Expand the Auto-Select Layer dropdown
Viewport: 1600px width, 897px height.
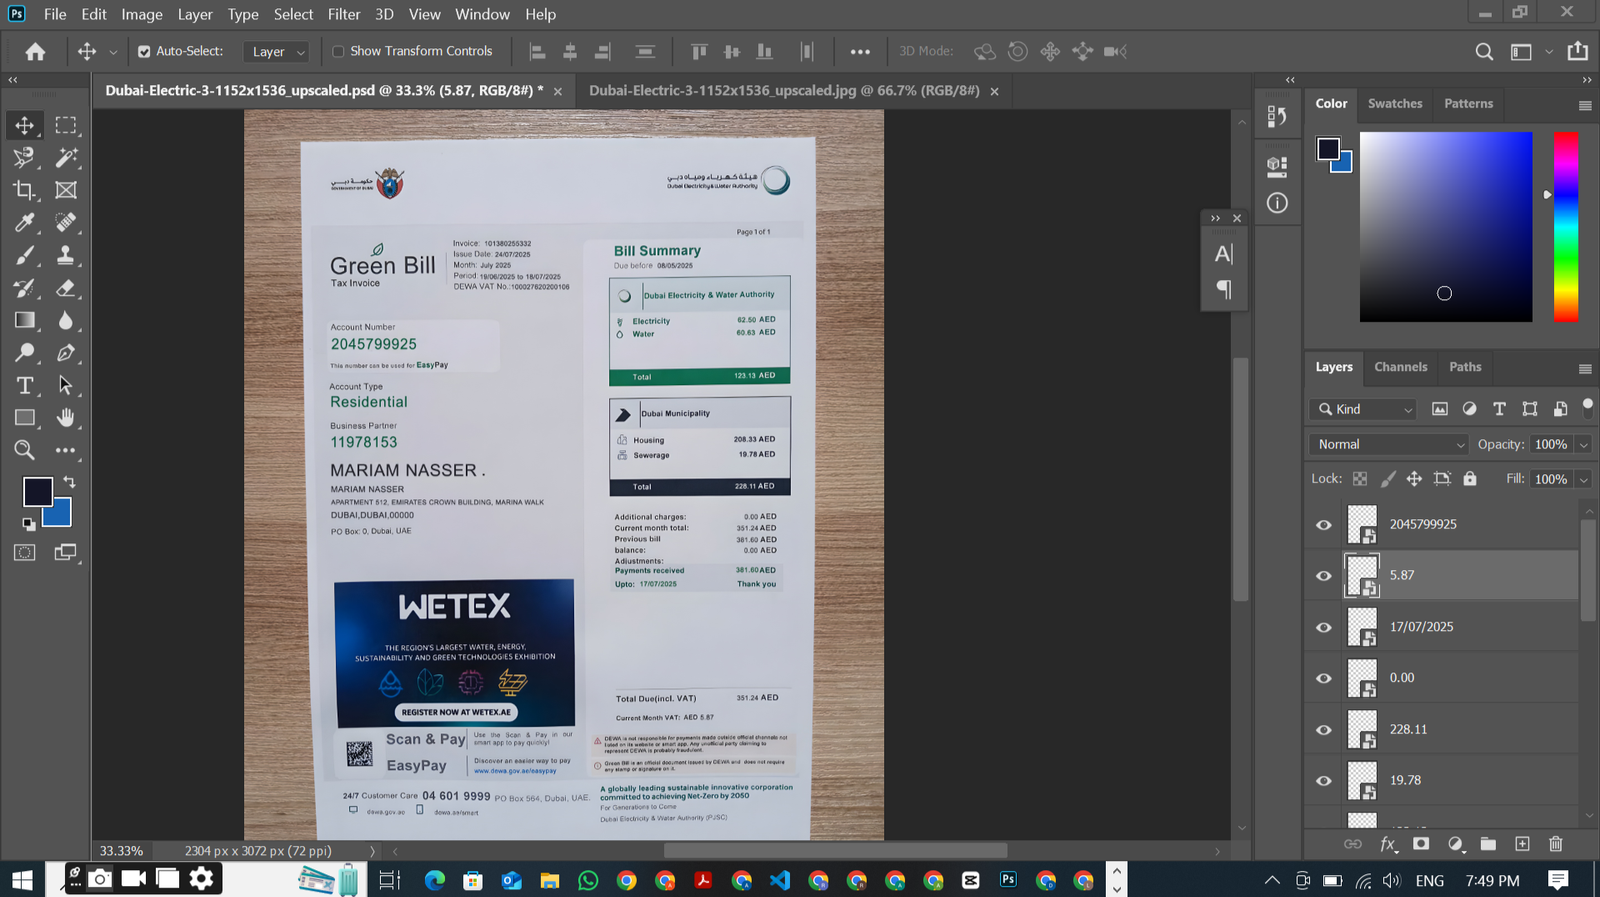[x=277, y=52]
